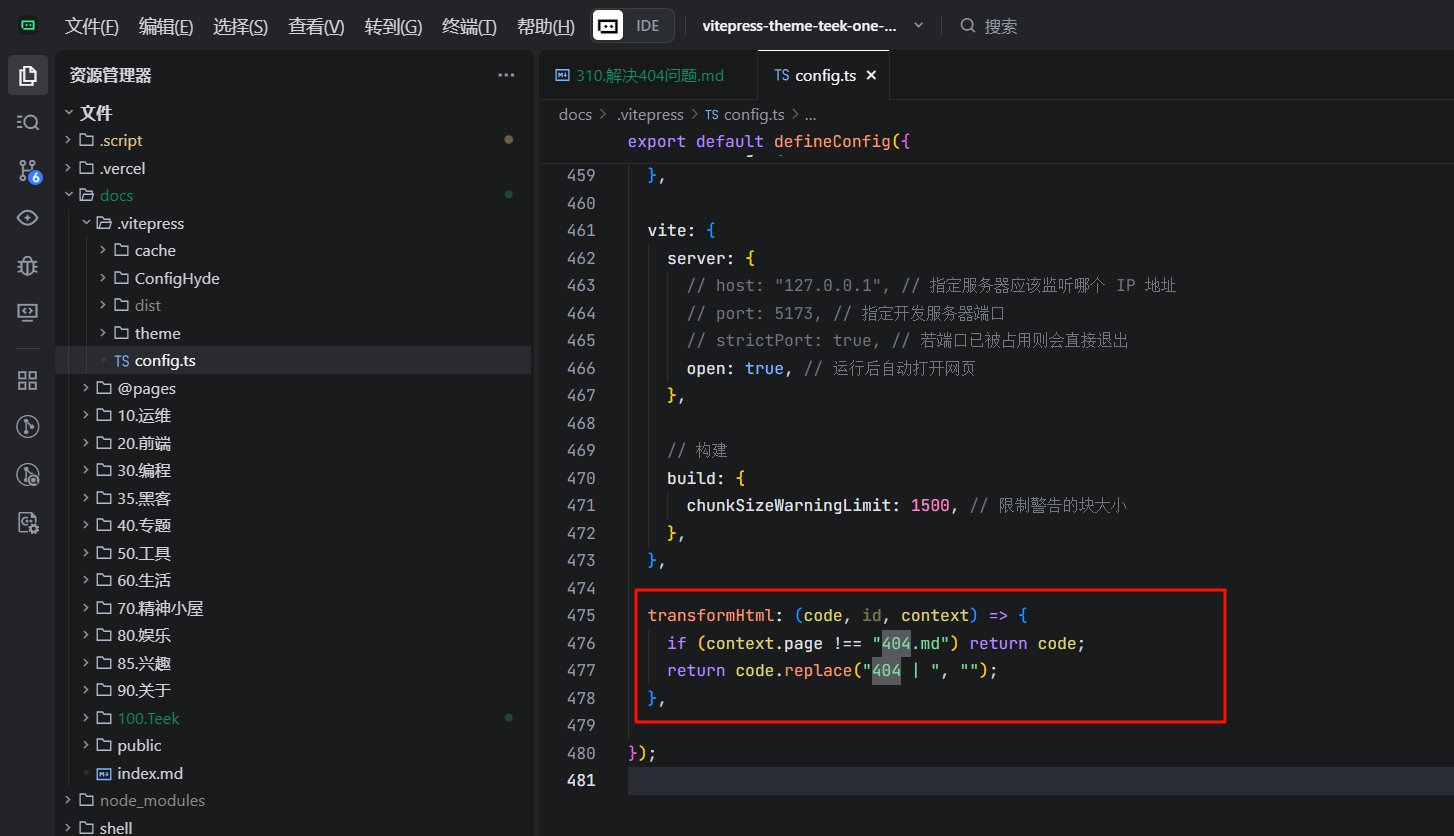This screenshot has width=1454, height=836.
Task: Open the 查看(V) menu
Action: tap(316, 27)
